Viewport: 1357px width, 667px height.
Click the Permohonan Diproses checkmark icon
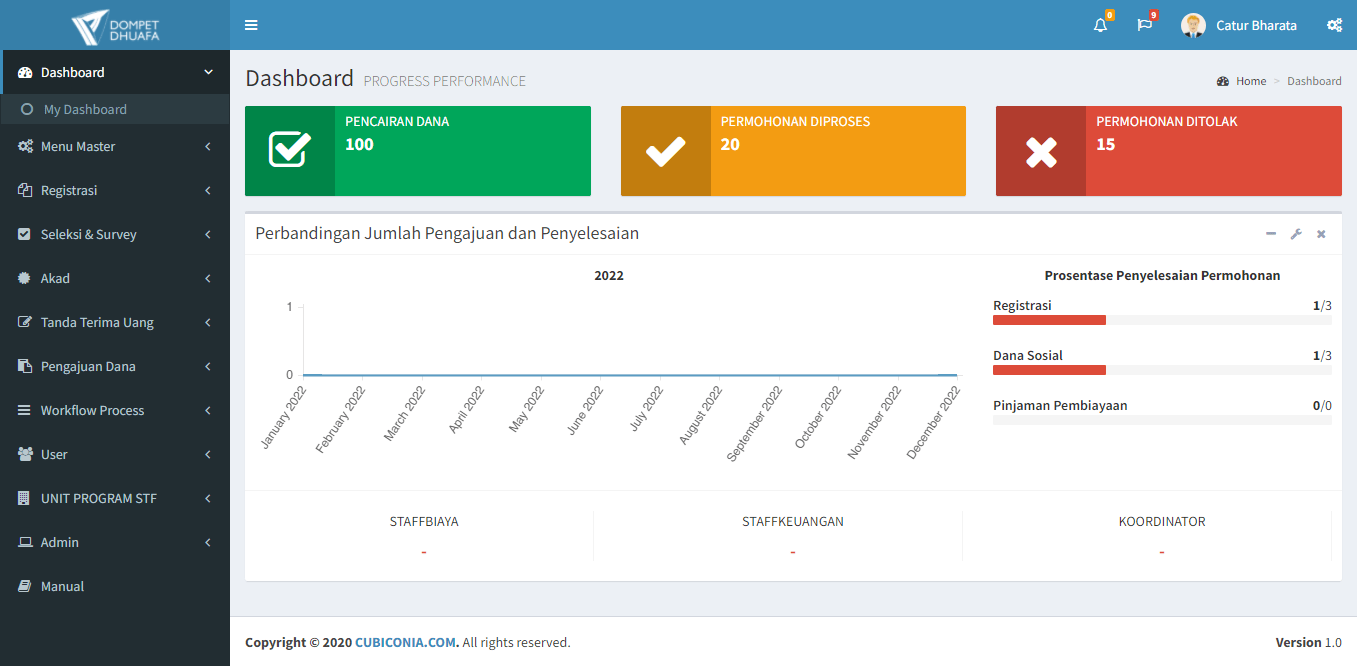tap(665, 151)
